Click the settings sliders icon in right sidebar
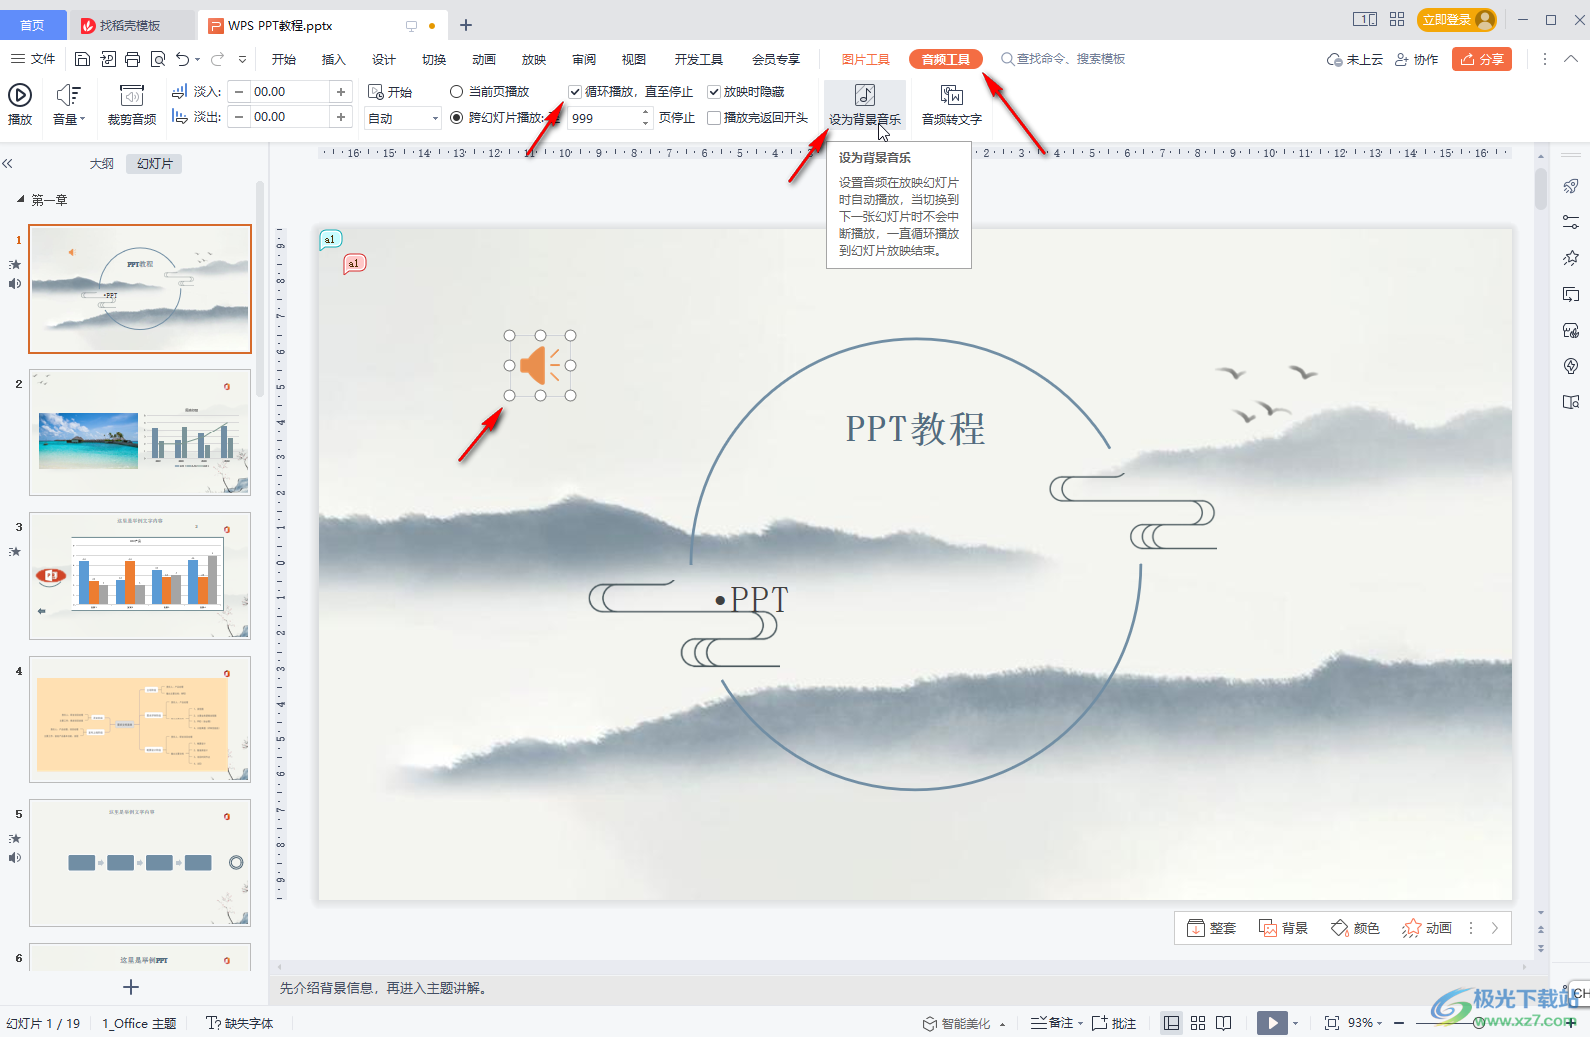This screenshot has height=1037, width=1590. [x=1571, y=222]
